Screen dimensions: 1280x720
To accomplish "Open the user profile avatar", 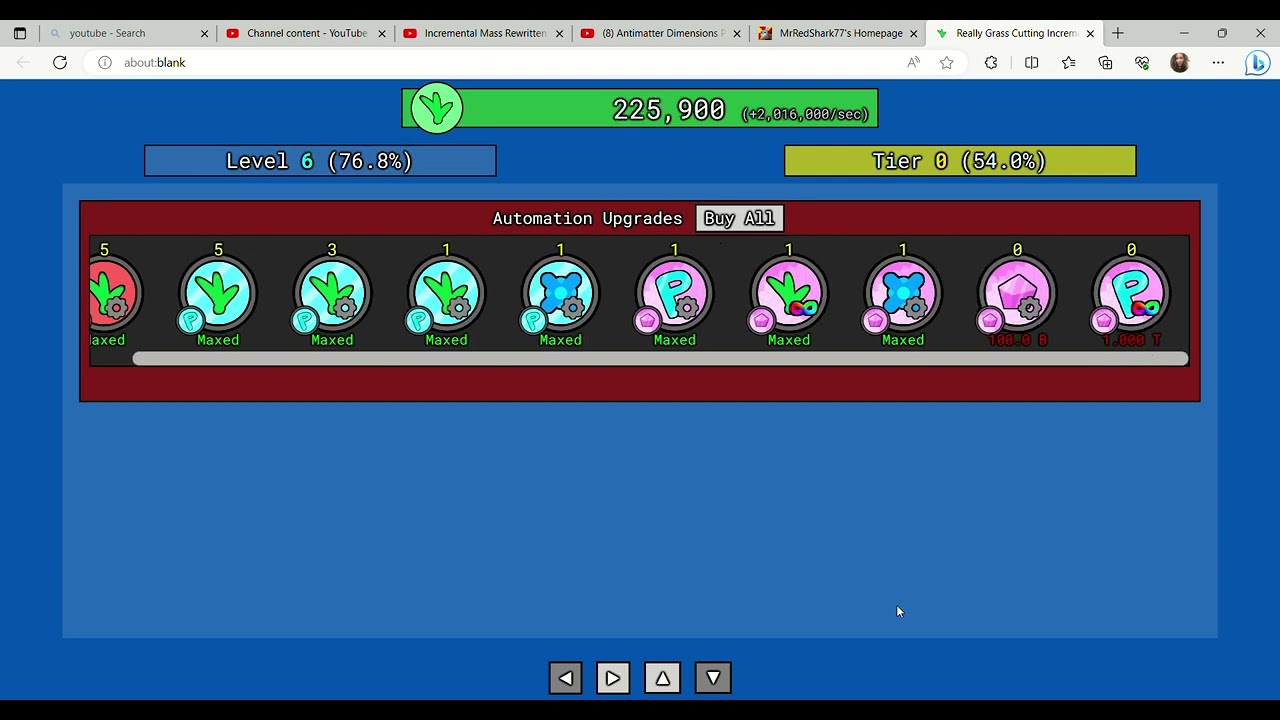I will click(1180, 62).
